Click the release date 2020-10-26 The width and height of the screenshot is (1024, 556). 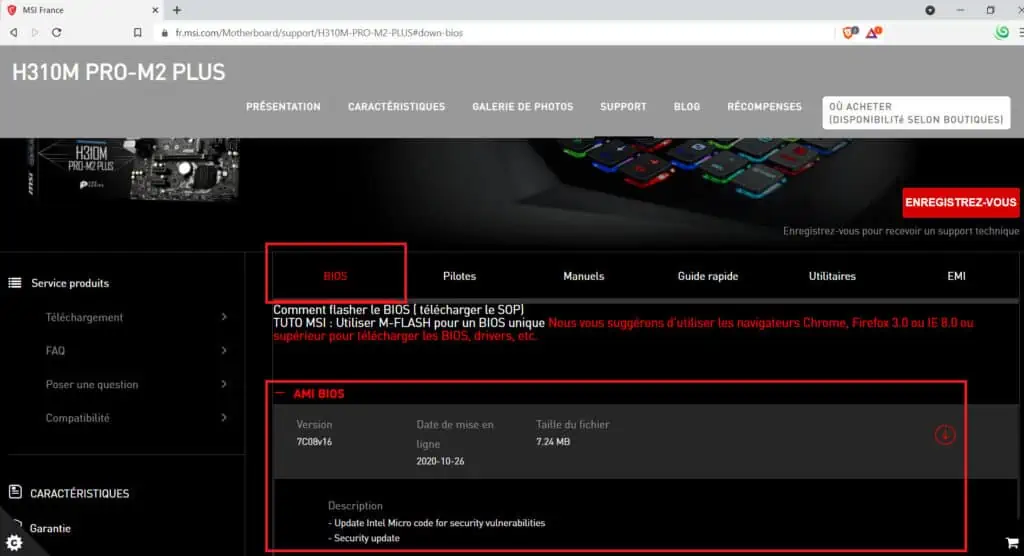pos(440,461)
